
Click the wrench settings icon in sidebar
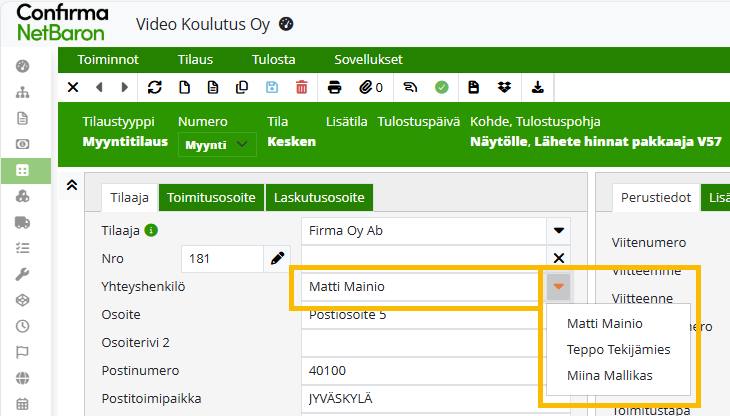(23, 274)
